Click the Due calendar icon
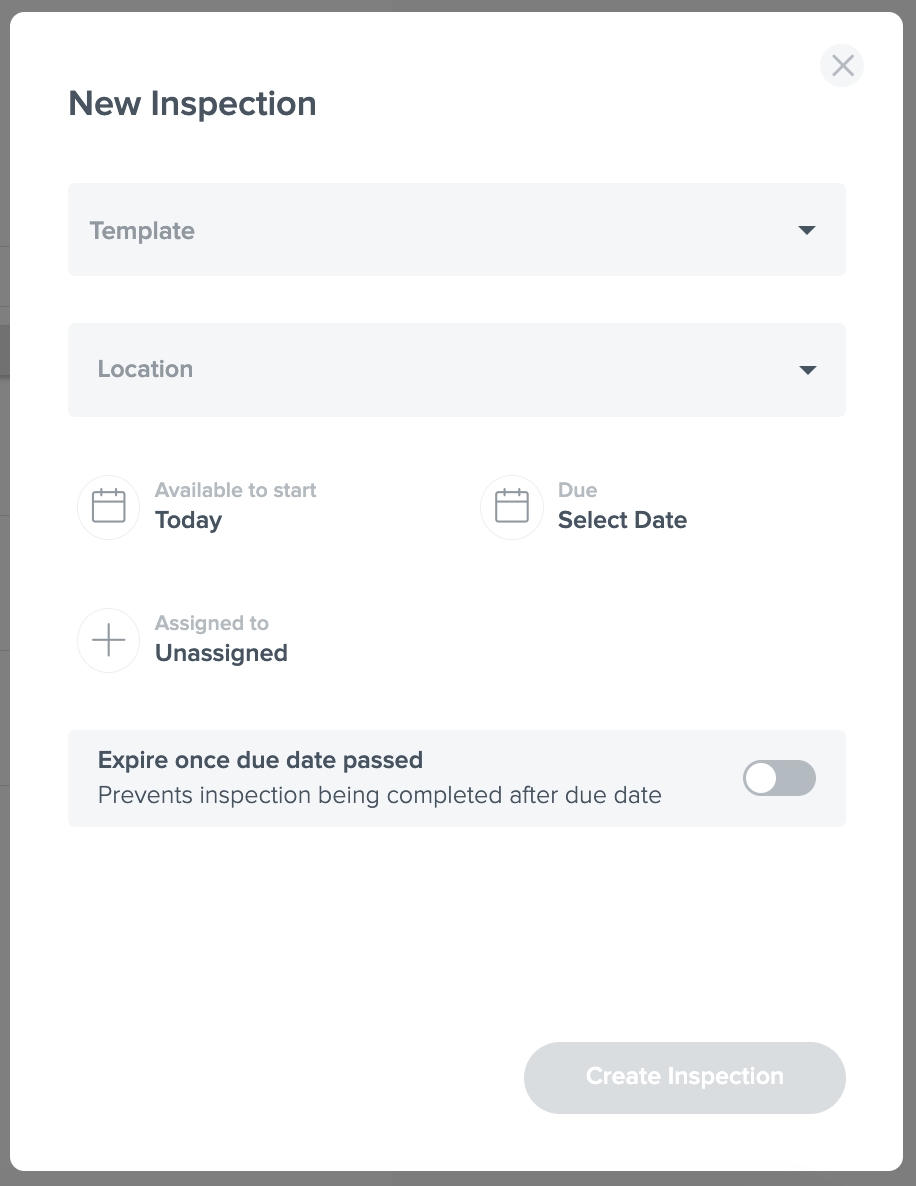This screenshot has width=916, height=1186. (512, 507)
